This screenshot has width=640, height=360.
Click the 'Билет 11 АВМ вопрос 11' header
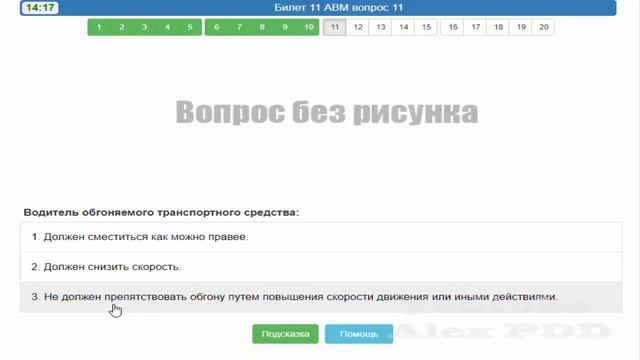click(x=338, y=8)
